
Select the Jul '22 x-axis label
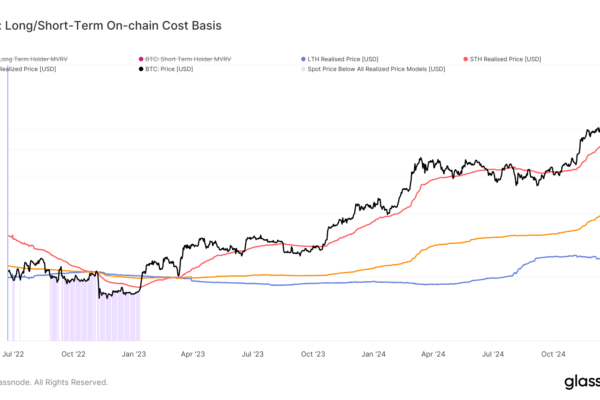coord(14,353)
